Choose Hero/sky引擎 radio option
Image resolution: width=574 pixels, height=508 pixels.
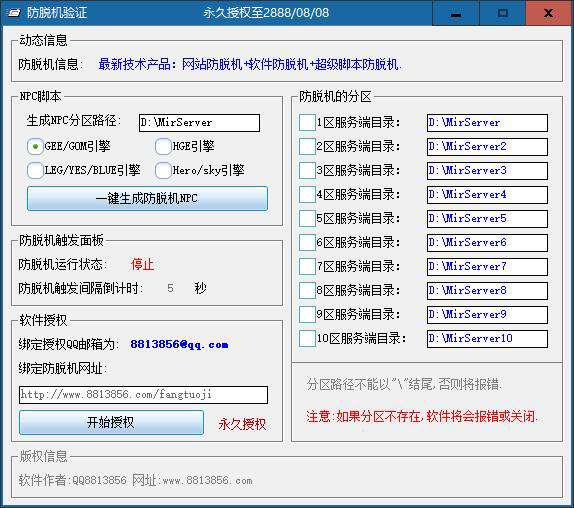pyautogui.click(x=163, y=171)
